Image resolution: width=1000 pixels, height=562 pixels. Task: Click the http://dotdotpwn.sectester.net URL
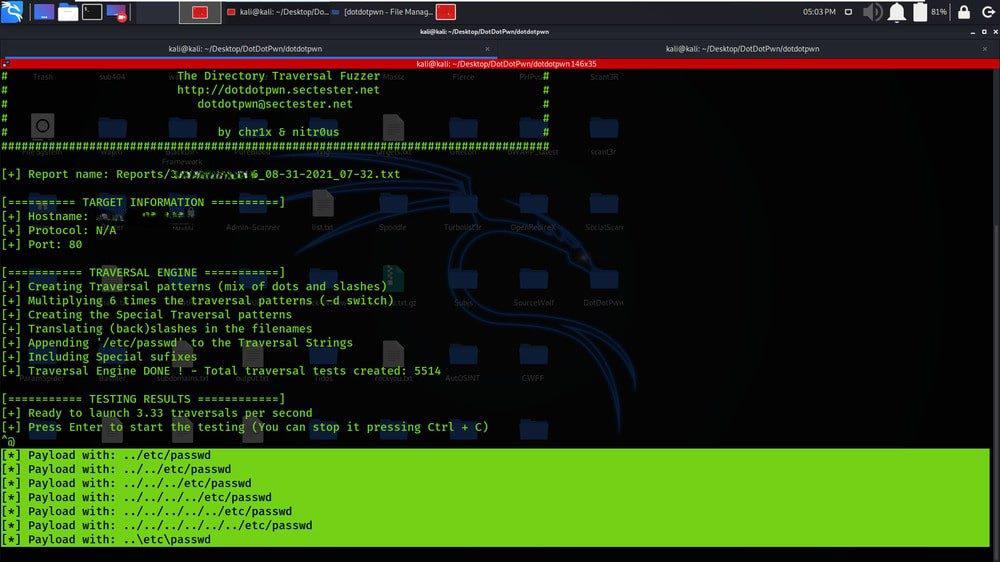pyautogui.click(x=278, y=90)
